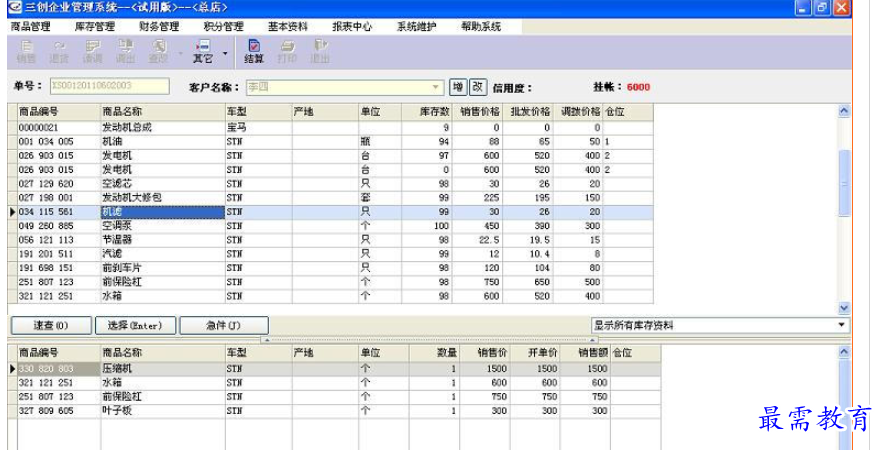Click the red 6000 挂帐 value
This screenshot has width=880, height=450.
coord(638,87)
